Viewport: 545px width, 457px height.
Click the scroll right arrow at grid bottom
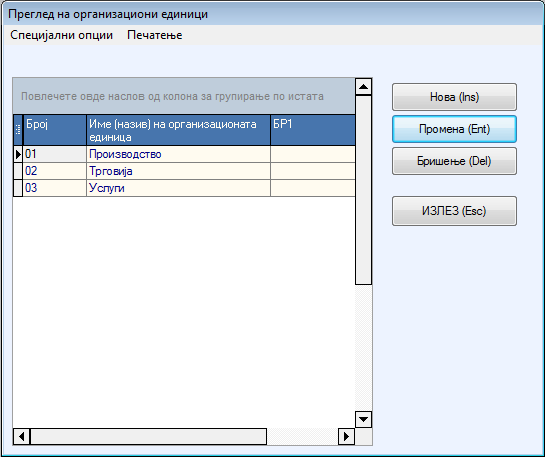(x=346, y=436)
